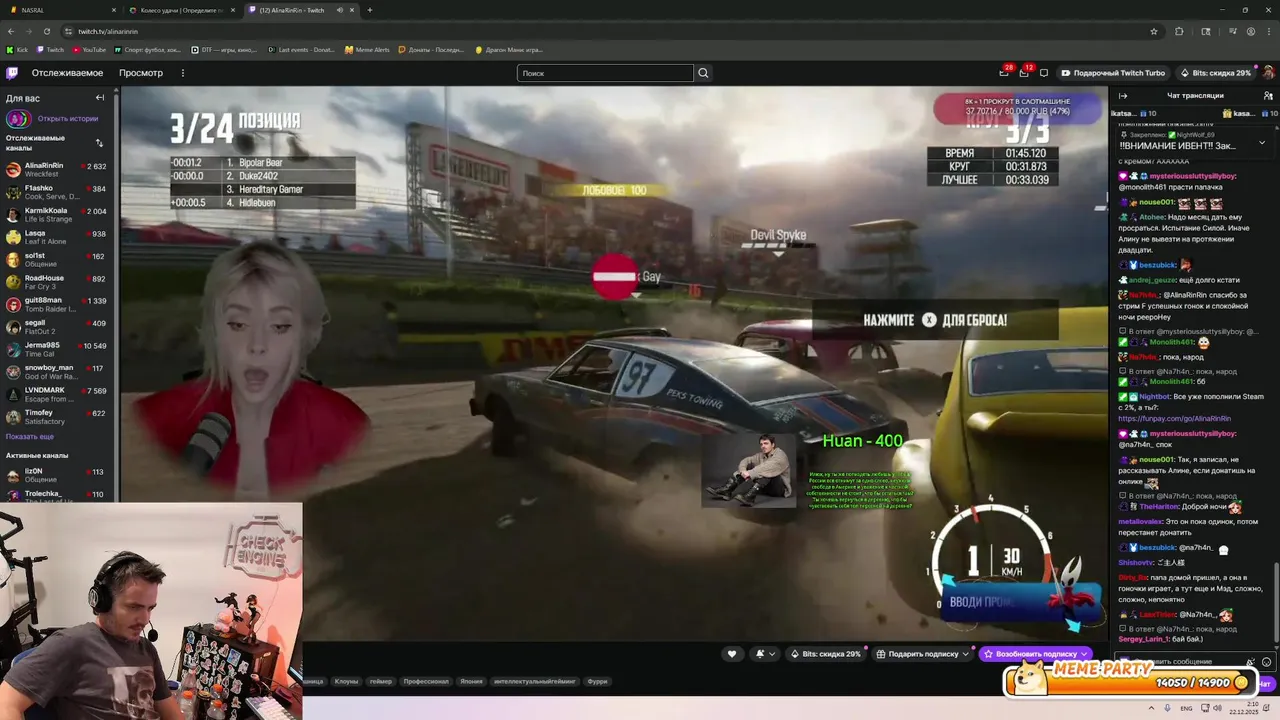Collapse the chat panel with arrow icon
Image resolution: width=1280 pixels, height=720 pixels.
[x=1123, y=96]
